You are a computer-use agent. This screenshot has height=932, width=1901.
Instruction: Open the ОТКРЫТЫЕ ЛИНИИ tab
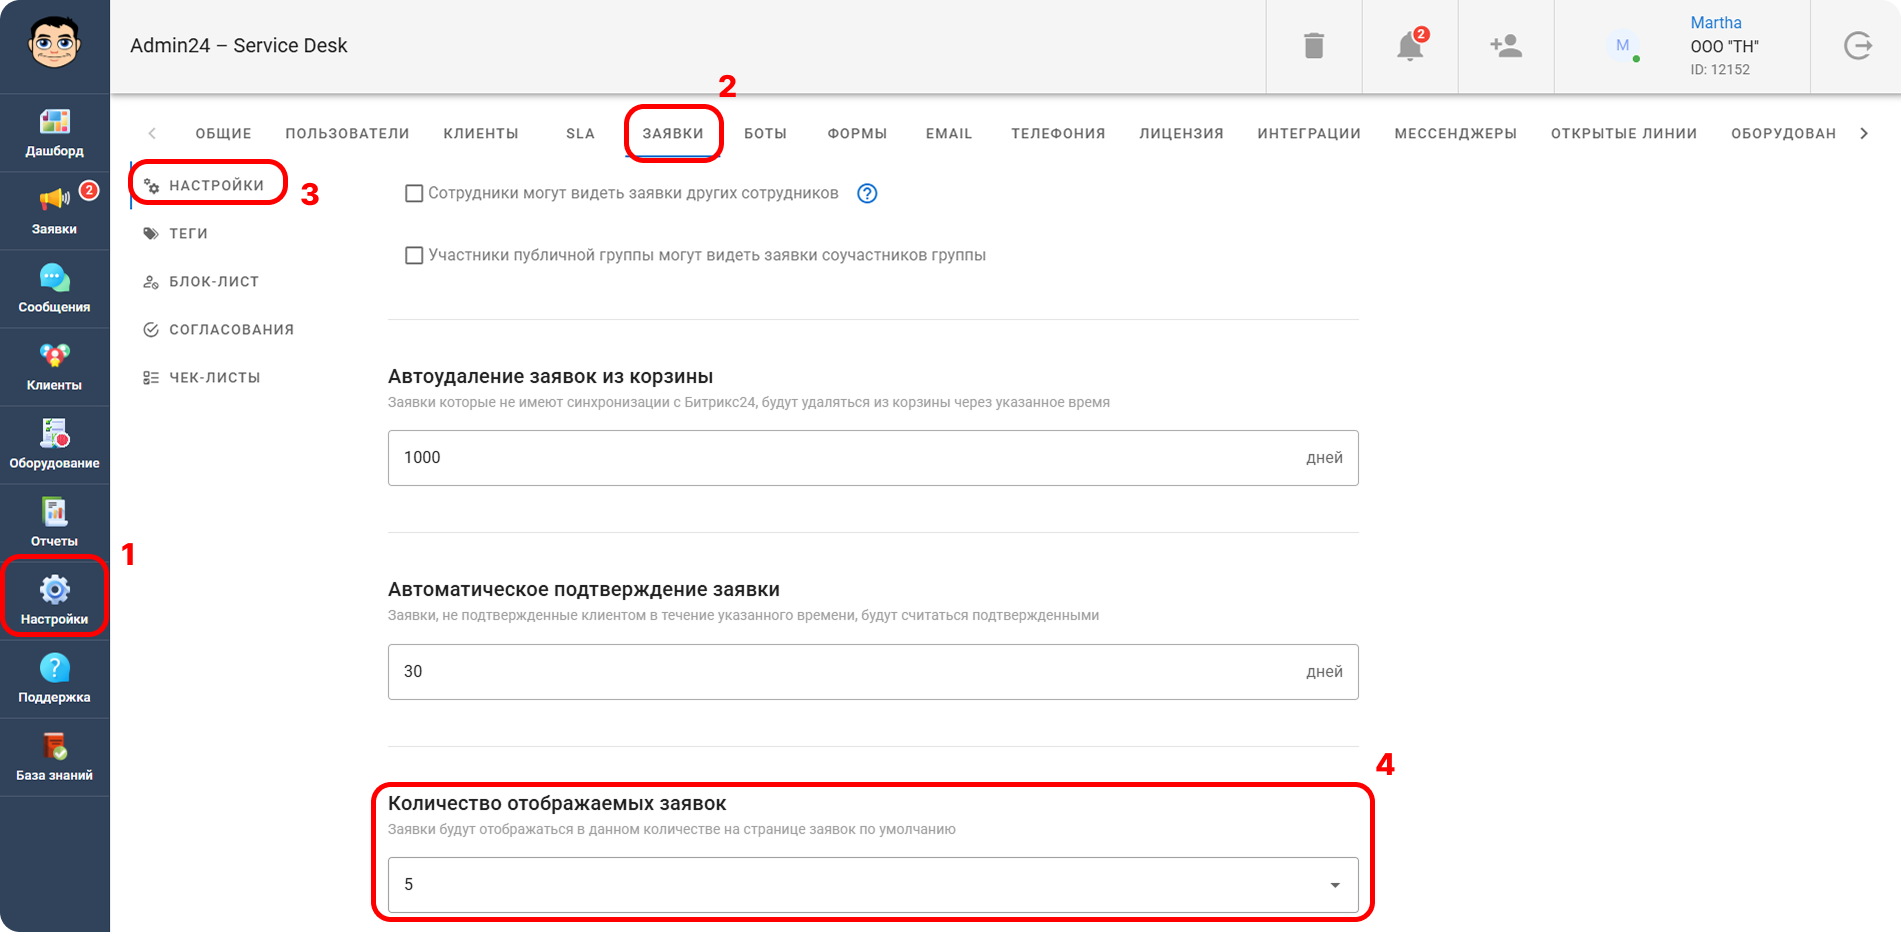point(1624,134)
